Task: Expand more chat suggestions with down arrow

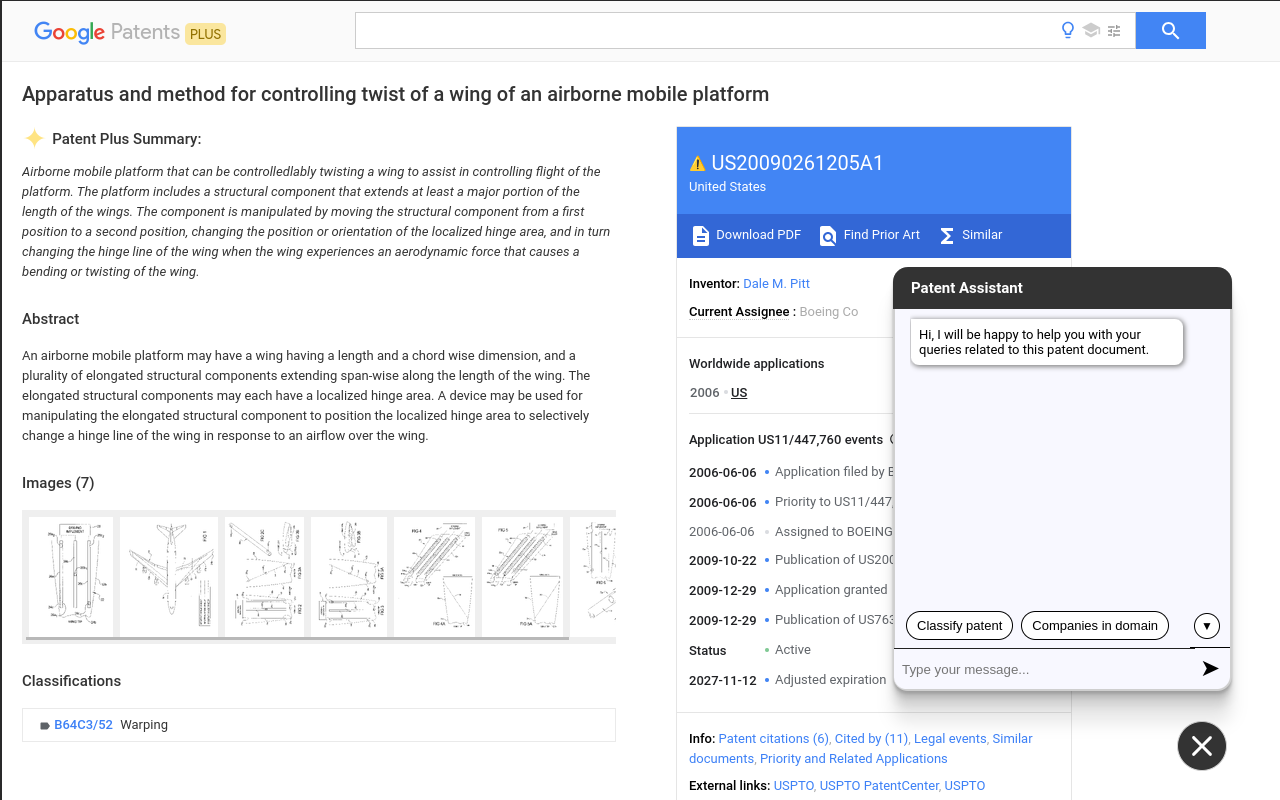Action: (x=1206, y=626)
